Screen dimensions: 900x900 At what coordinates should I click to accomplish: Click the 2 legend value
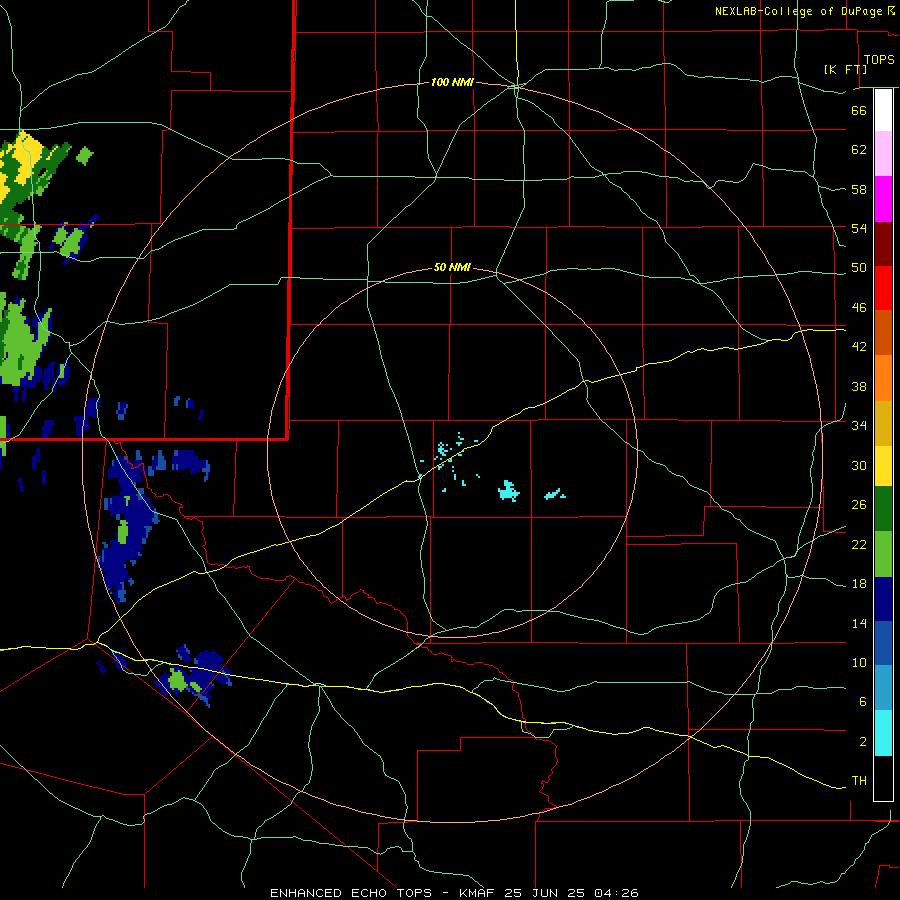pyautogui.click(x=862, y=742)
